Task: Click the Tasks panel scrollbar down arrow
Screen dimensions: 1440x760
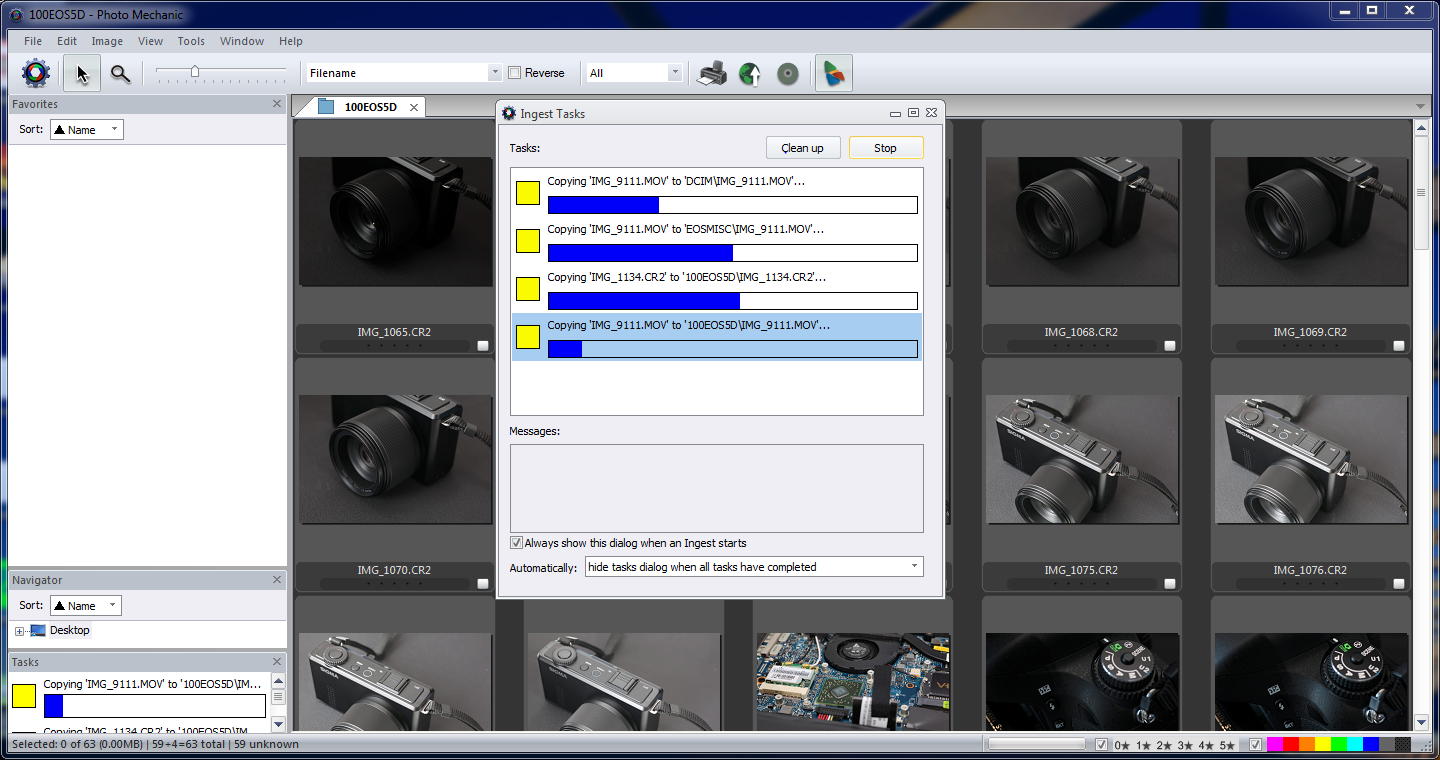Action: [278, 723]
